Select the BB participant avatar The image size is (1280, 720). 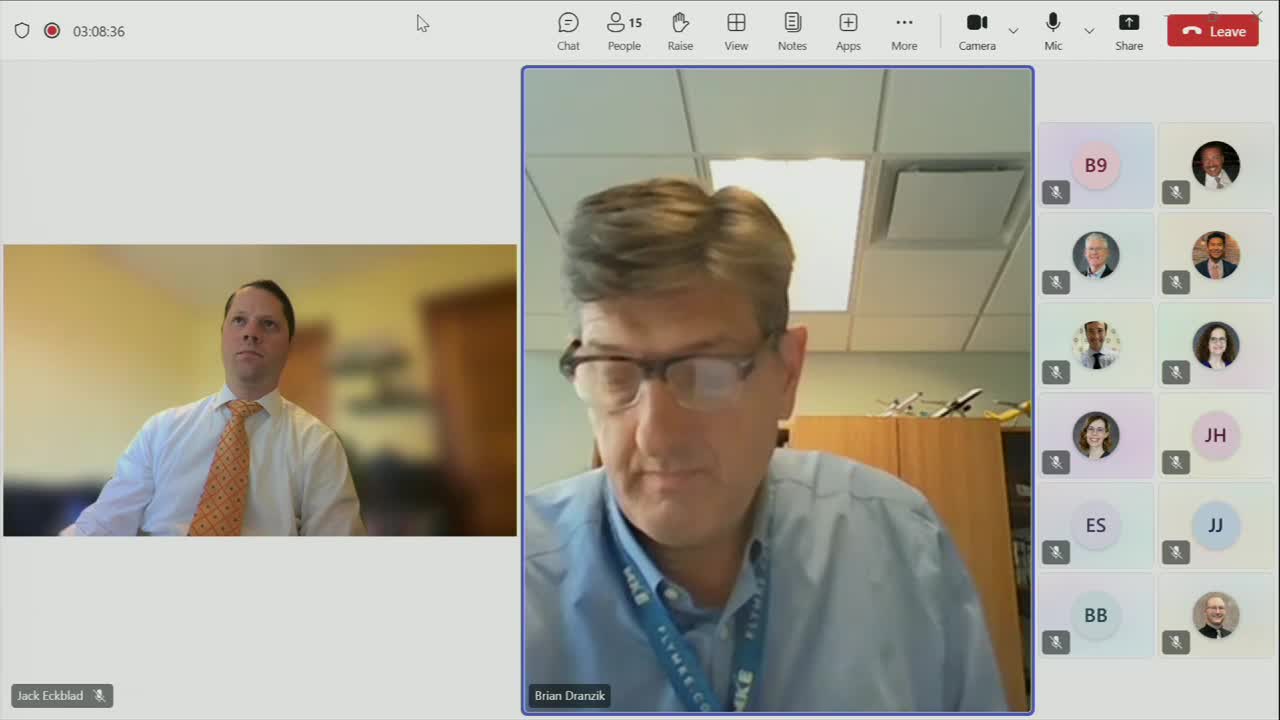(1096, 615)
